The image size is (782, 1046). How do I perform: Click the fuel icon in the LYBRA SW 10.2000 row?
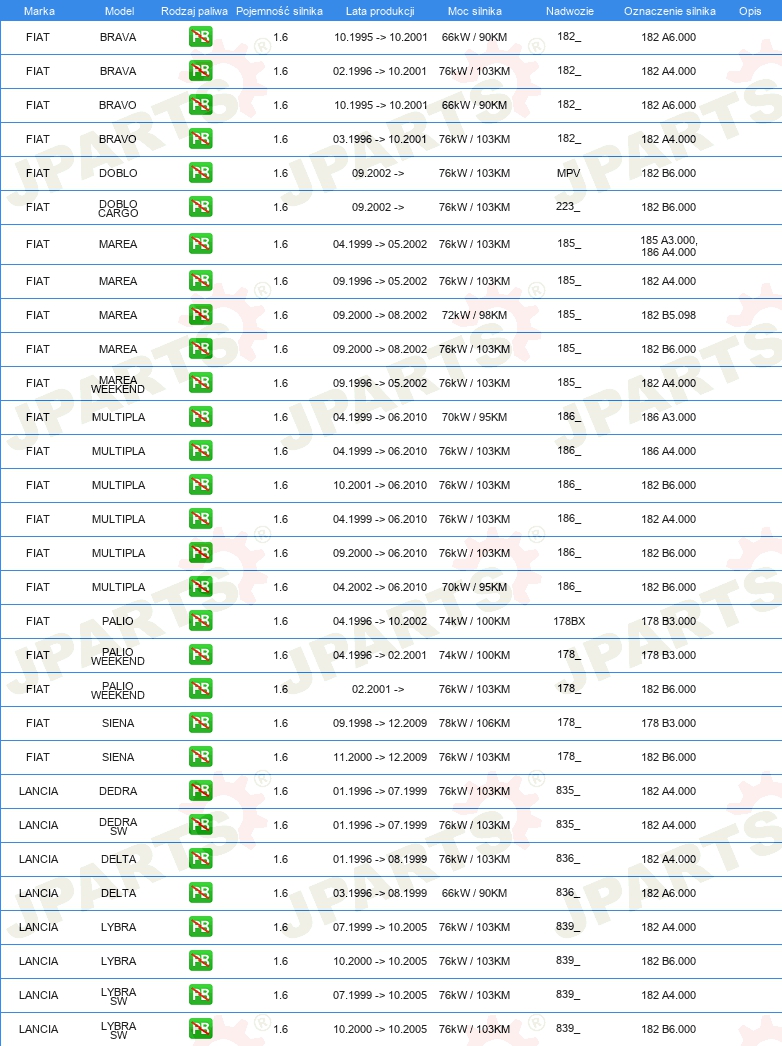pos(200,1029)
